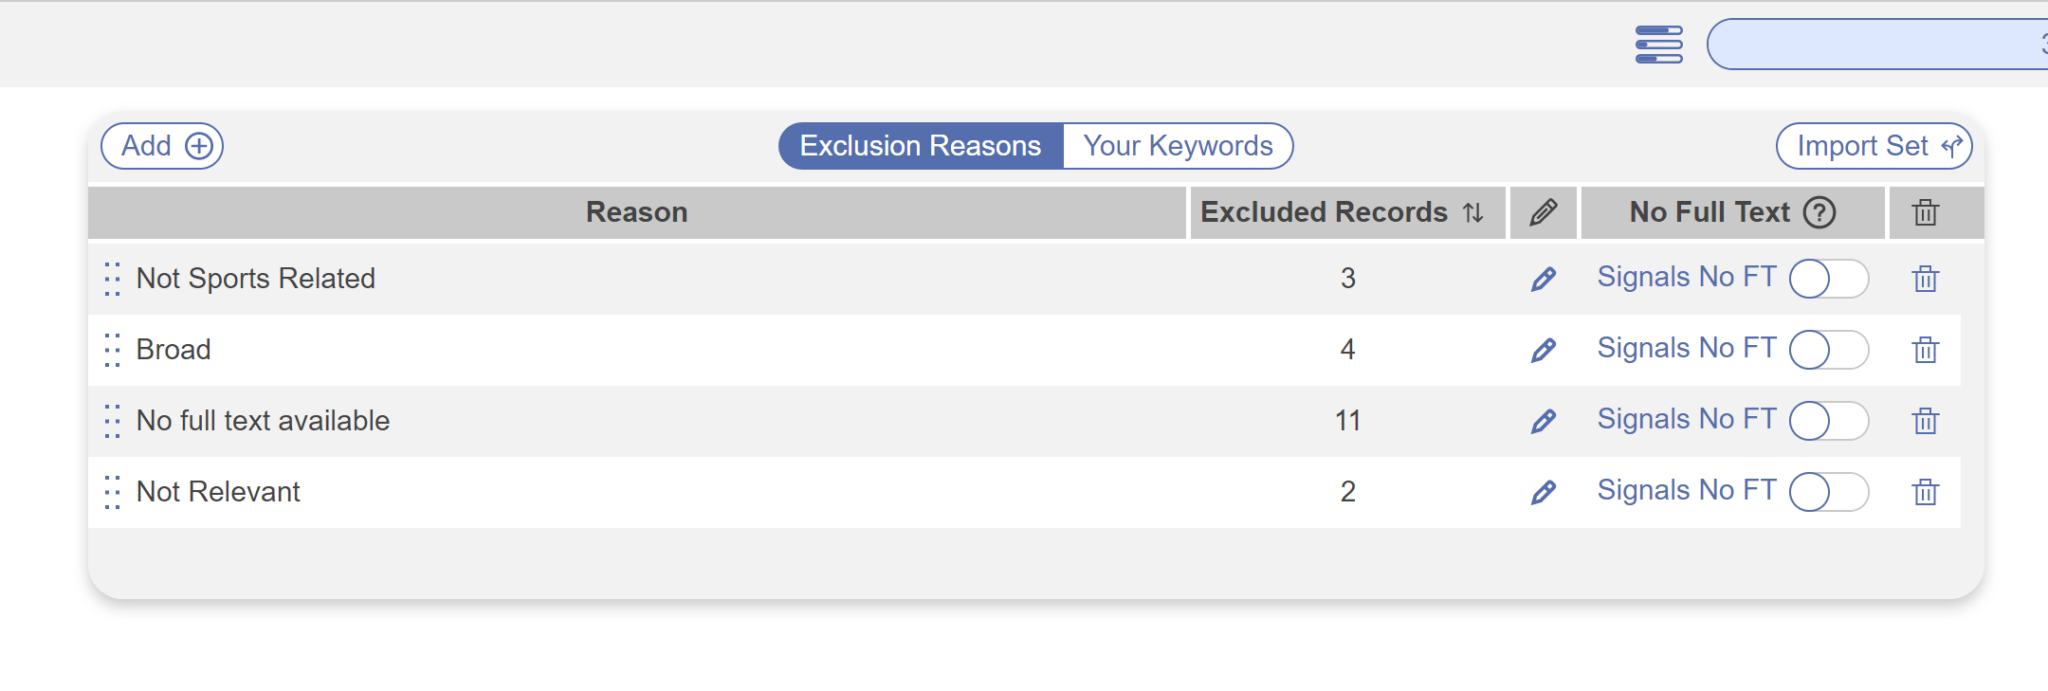The width and height of the screenshot is (2048, 691).
Task: Toggle Signals No FT for Not Sports Related
Action: (x=1828, y=279)
